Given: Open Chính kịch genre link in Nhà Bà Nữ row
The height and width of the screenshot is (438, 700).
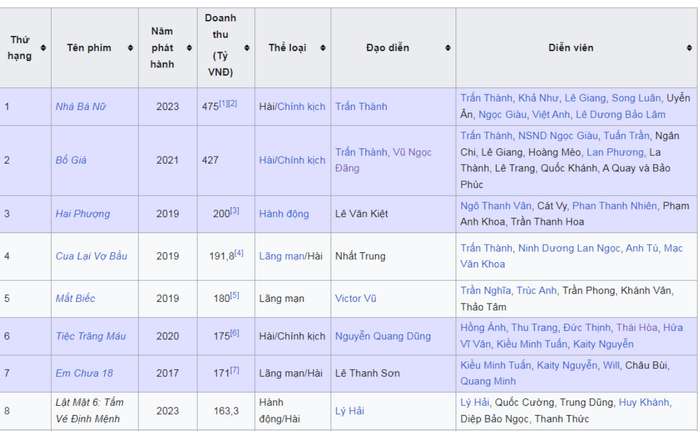Looking at the screenshot, I should [301, 107].
